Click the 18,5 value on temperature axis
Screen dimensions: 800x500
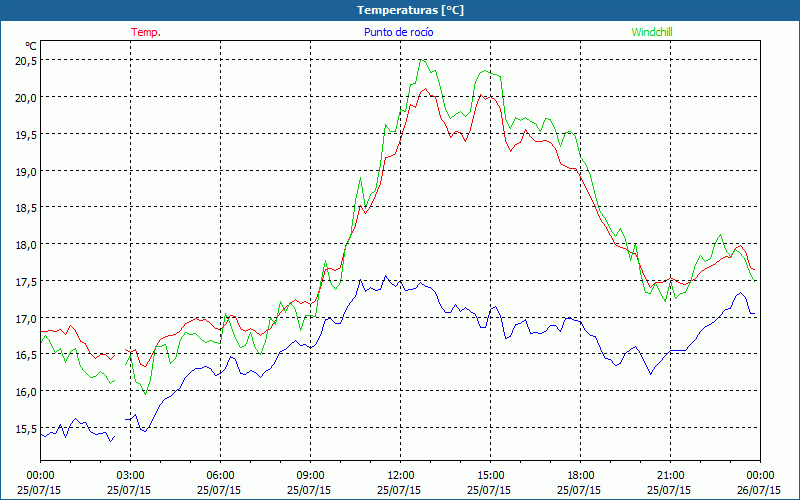pos(27,208)
